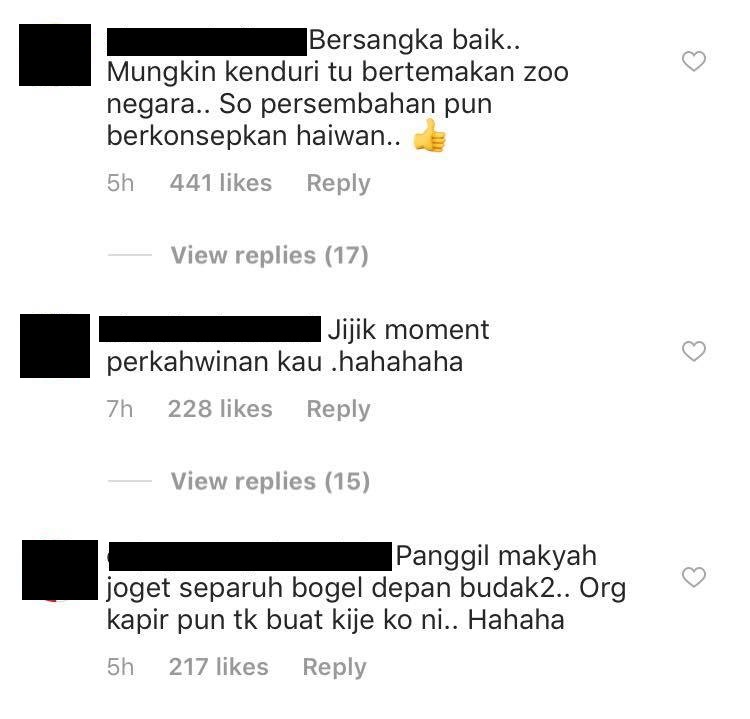Show who liked: 217 likes

point(219,667)
